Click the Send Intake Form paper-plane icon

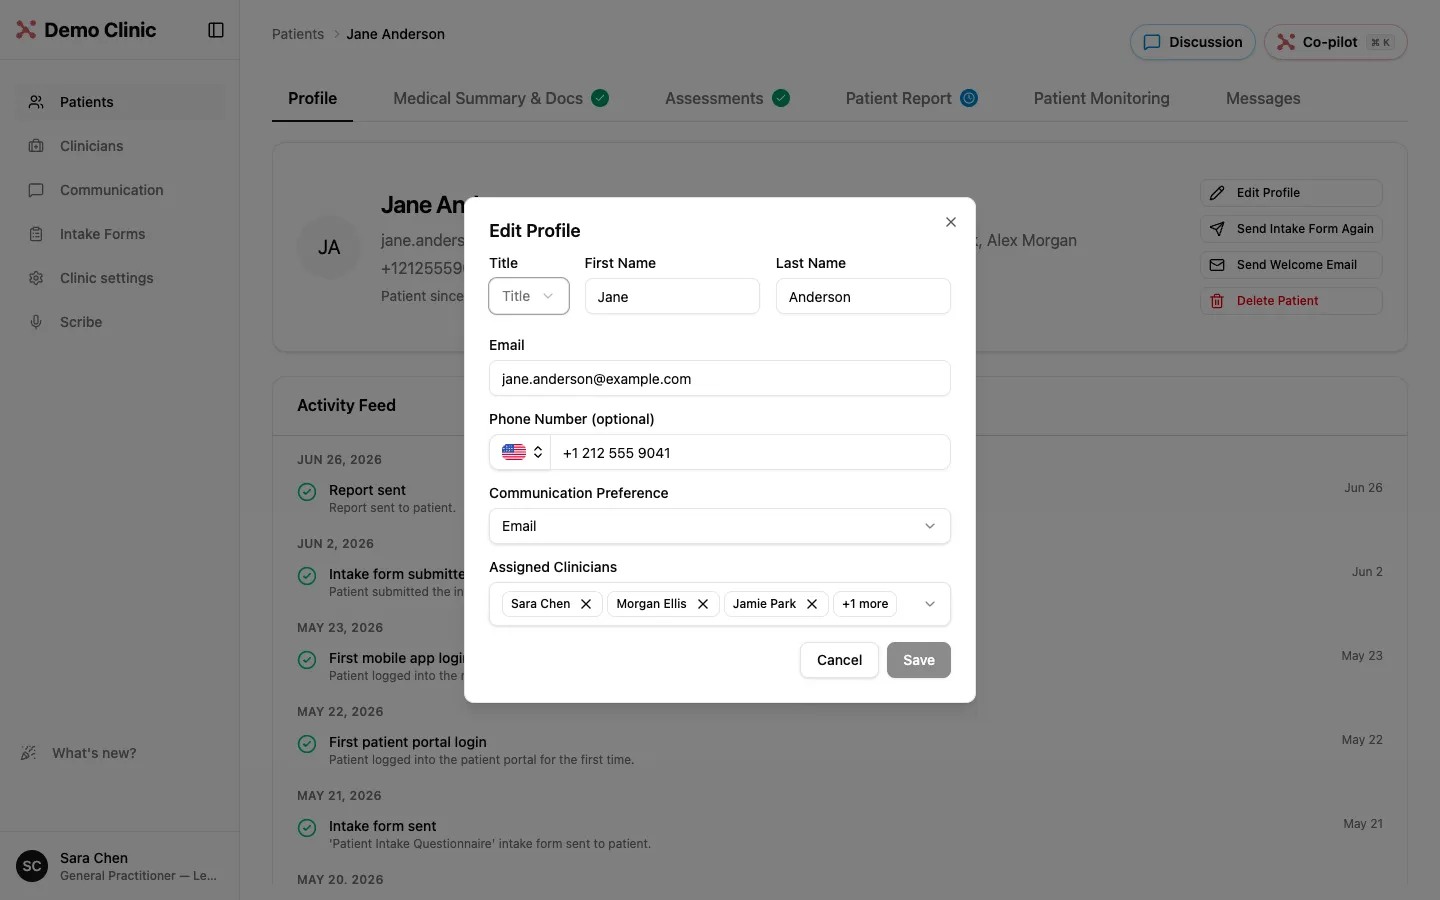click(1217, 229)
